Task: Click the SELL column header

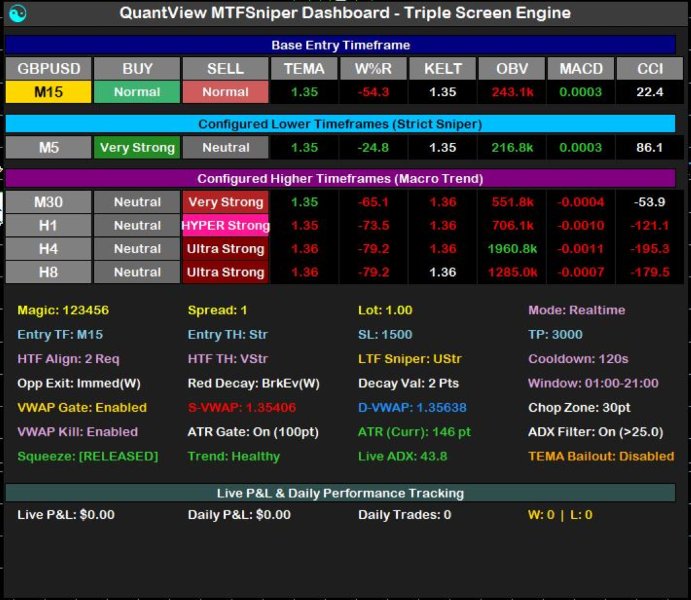Action: pos(225,69)
